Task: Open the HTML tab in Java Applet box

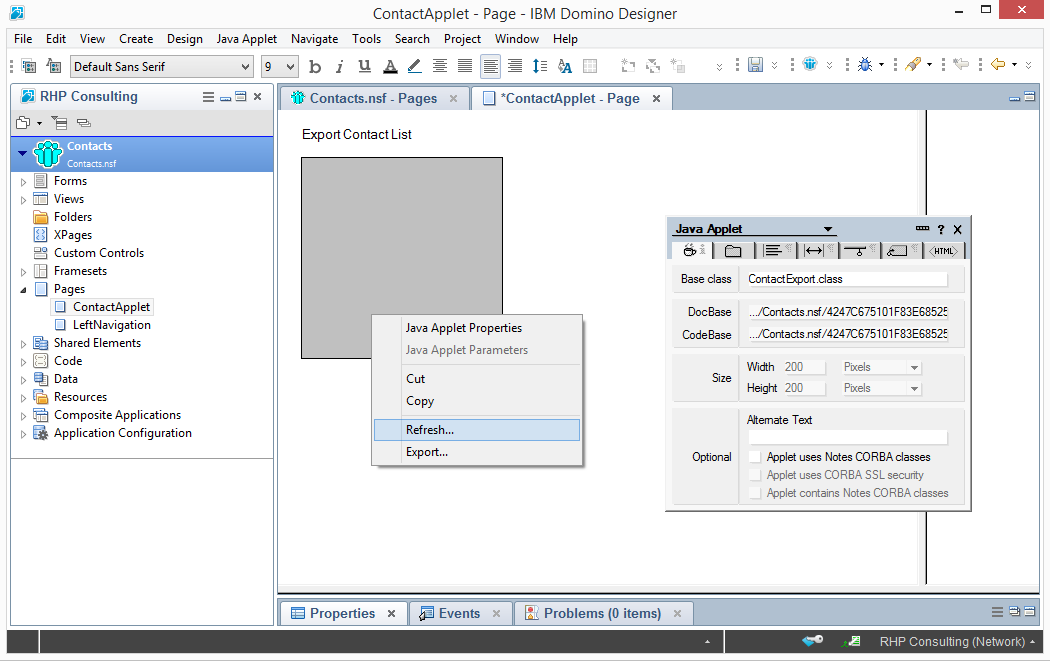Action: 943,251
